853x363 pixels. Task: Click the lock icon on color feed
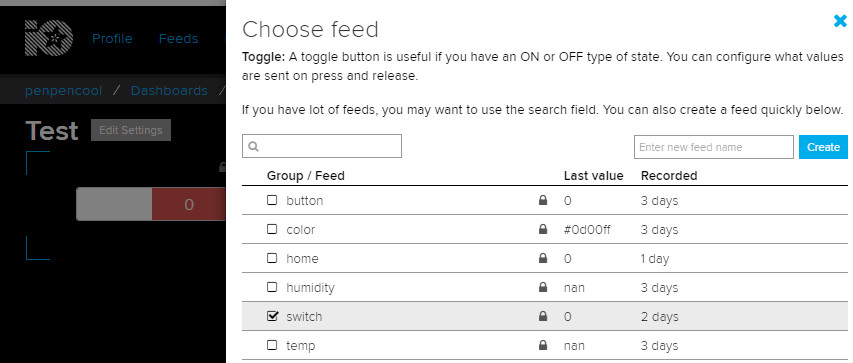542,230
